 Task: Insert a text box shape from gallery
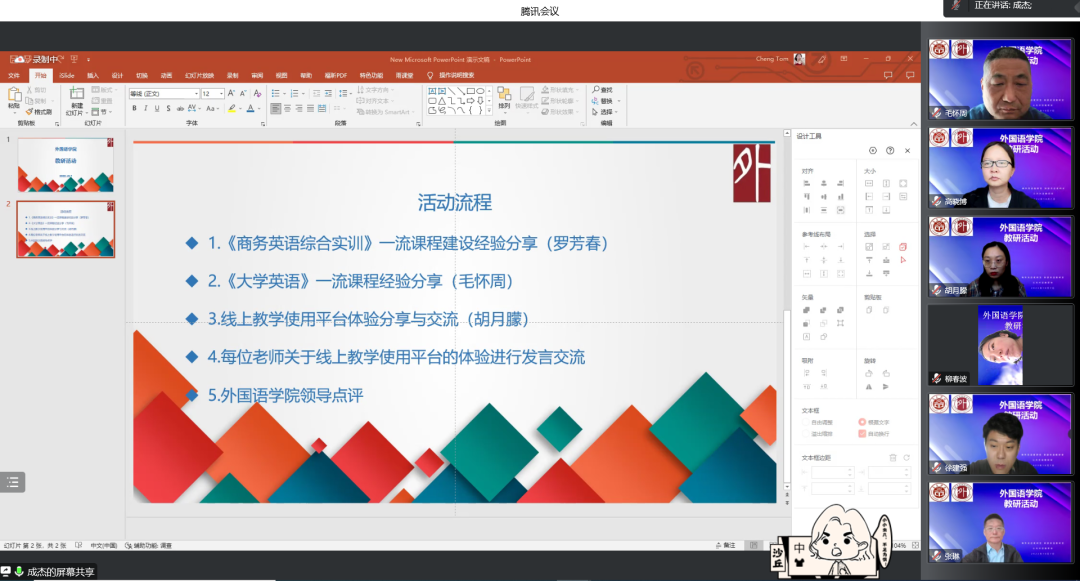pyautogui.click(x=432, y=91)
